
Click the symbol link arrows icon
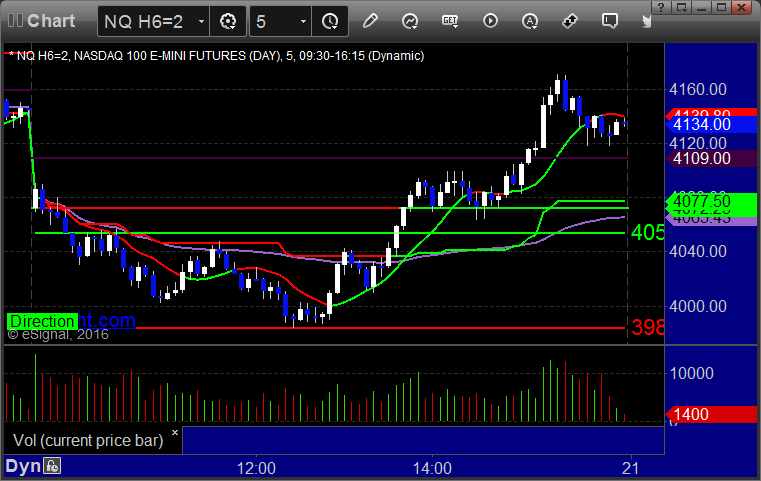coord(569,21)
